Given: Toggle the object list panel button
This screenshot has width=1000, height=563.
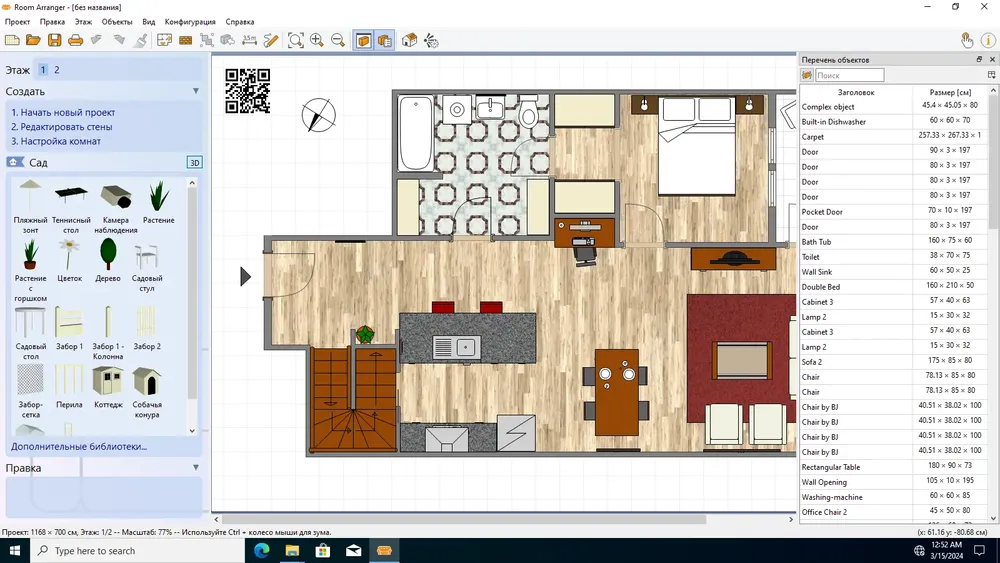Looking at the screenshot, I should click(385, 40).
